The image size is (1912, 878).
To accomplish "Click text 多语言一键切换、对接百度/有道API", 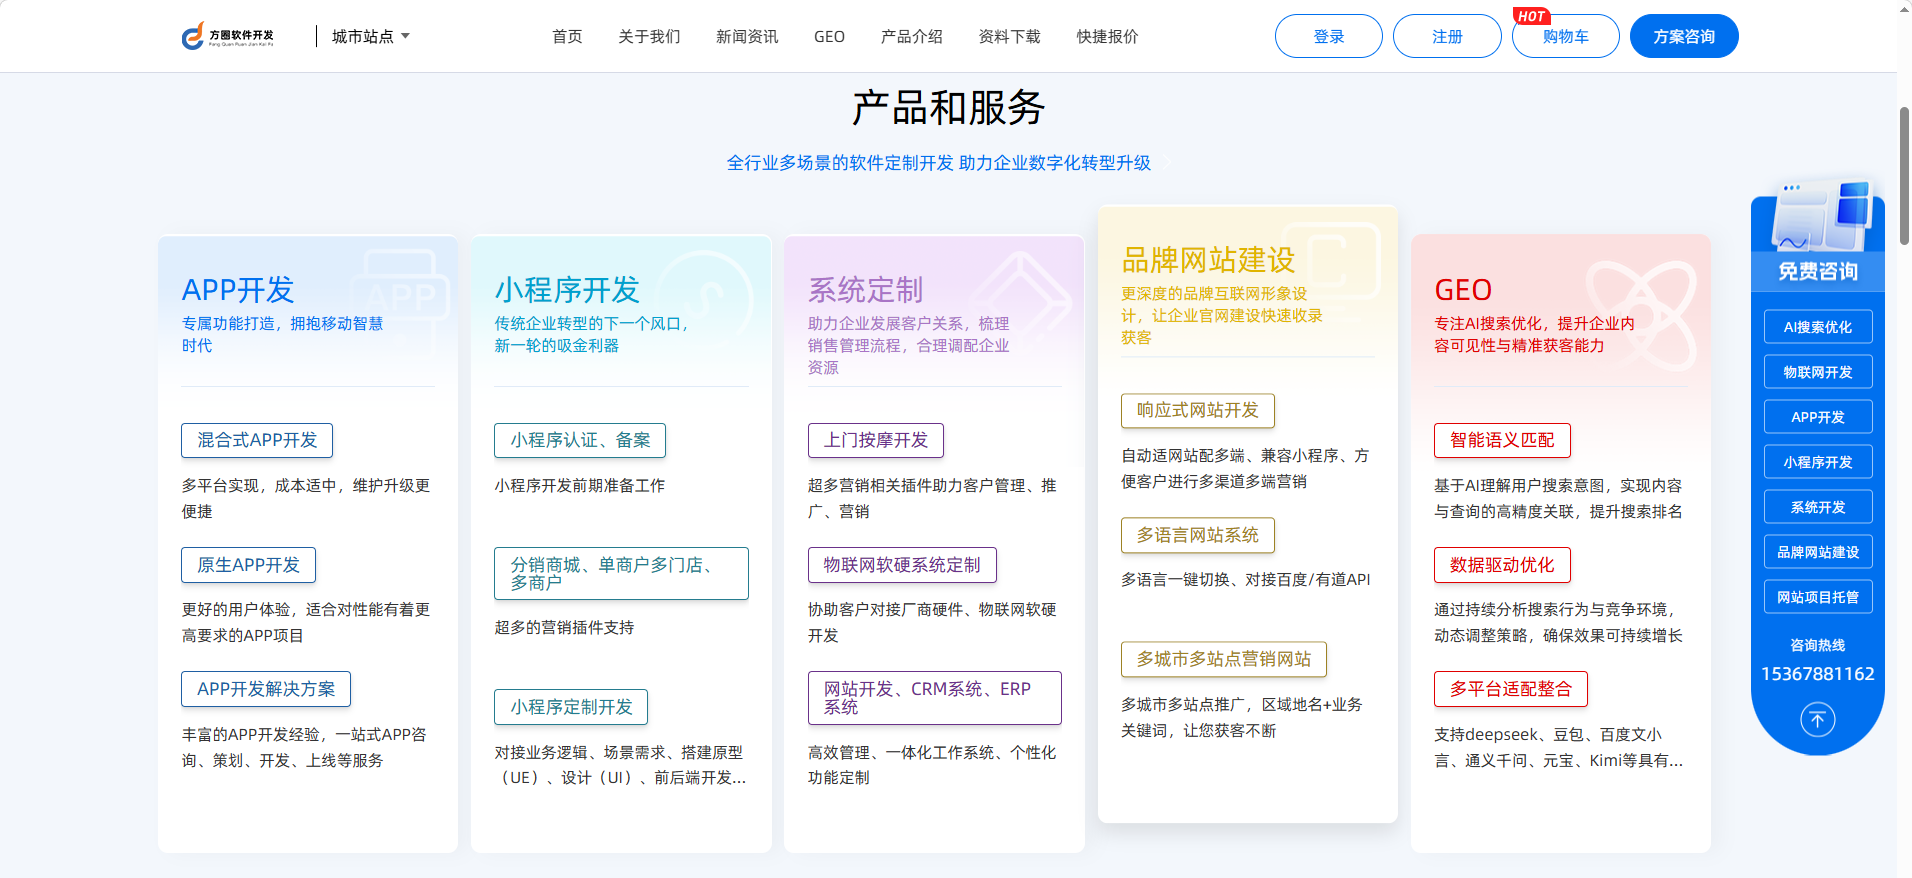I will [1245, 580].
